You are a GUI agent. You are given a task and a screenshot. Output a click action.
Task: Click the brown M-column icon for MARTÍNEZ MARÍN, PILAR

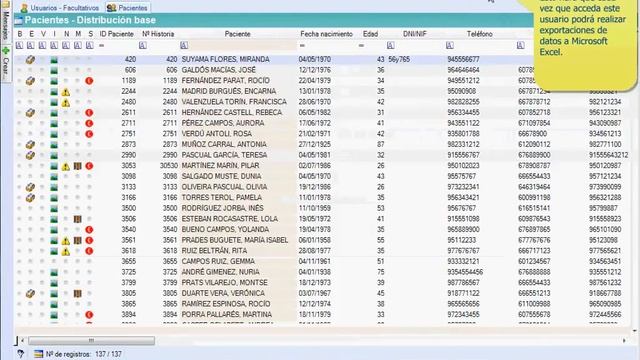78,166
